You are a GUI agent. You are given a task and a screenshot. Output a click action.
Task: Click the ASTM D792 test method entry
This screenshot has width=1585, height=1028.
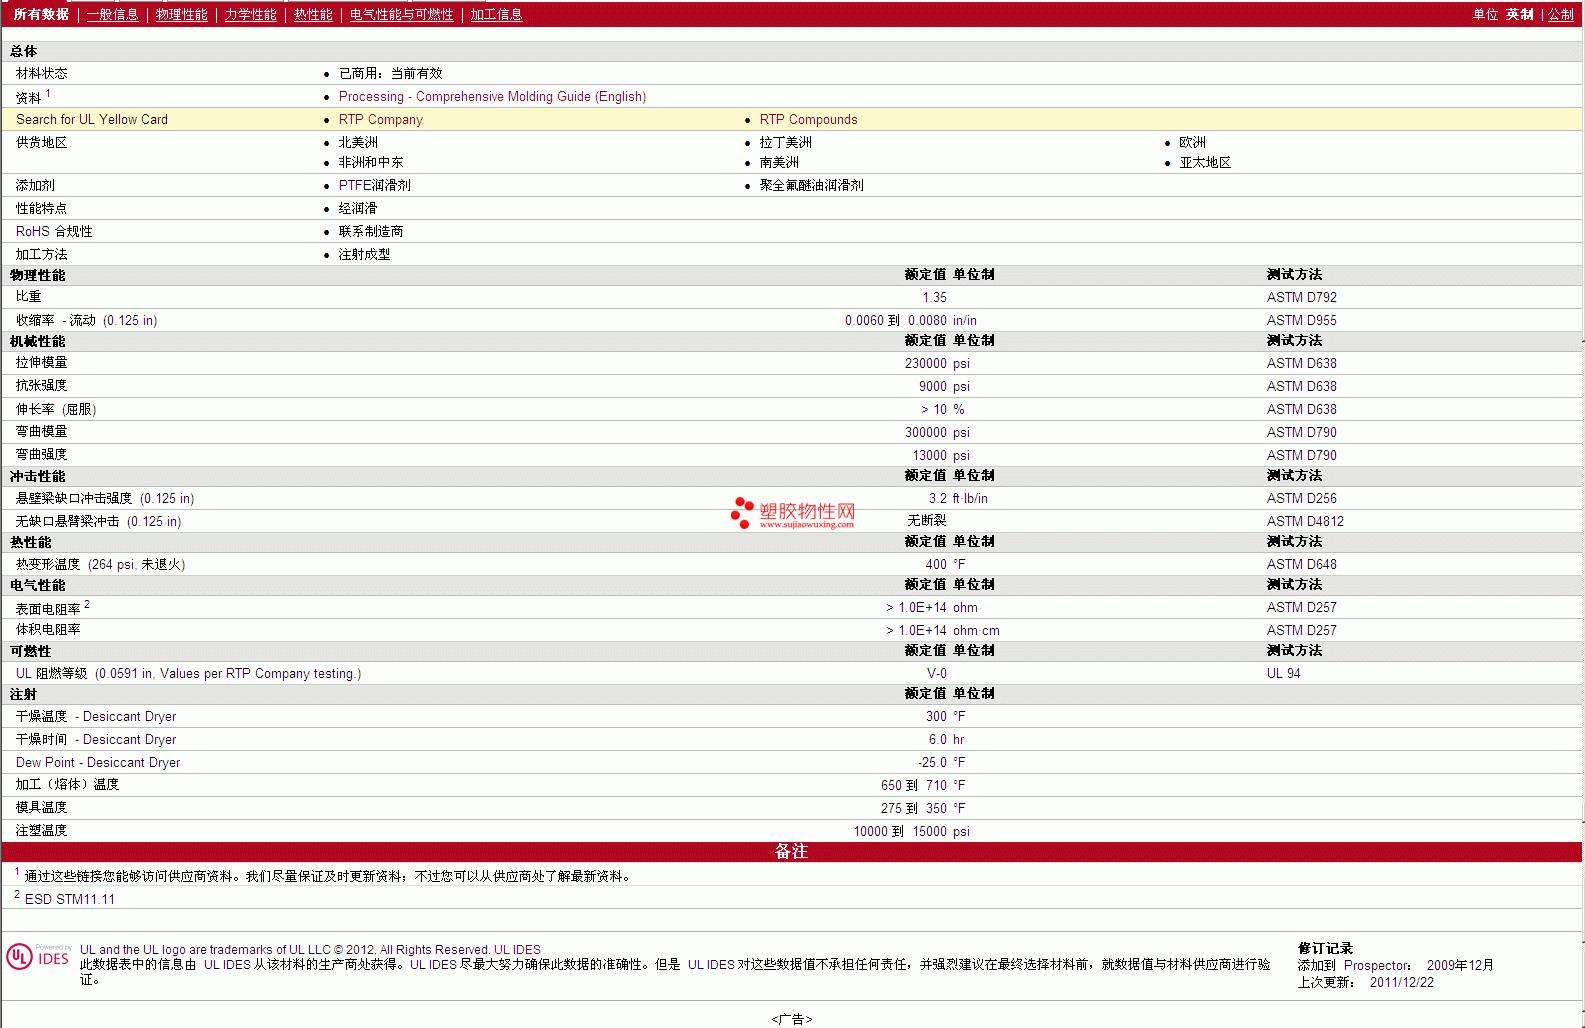tap(1301, 297)
